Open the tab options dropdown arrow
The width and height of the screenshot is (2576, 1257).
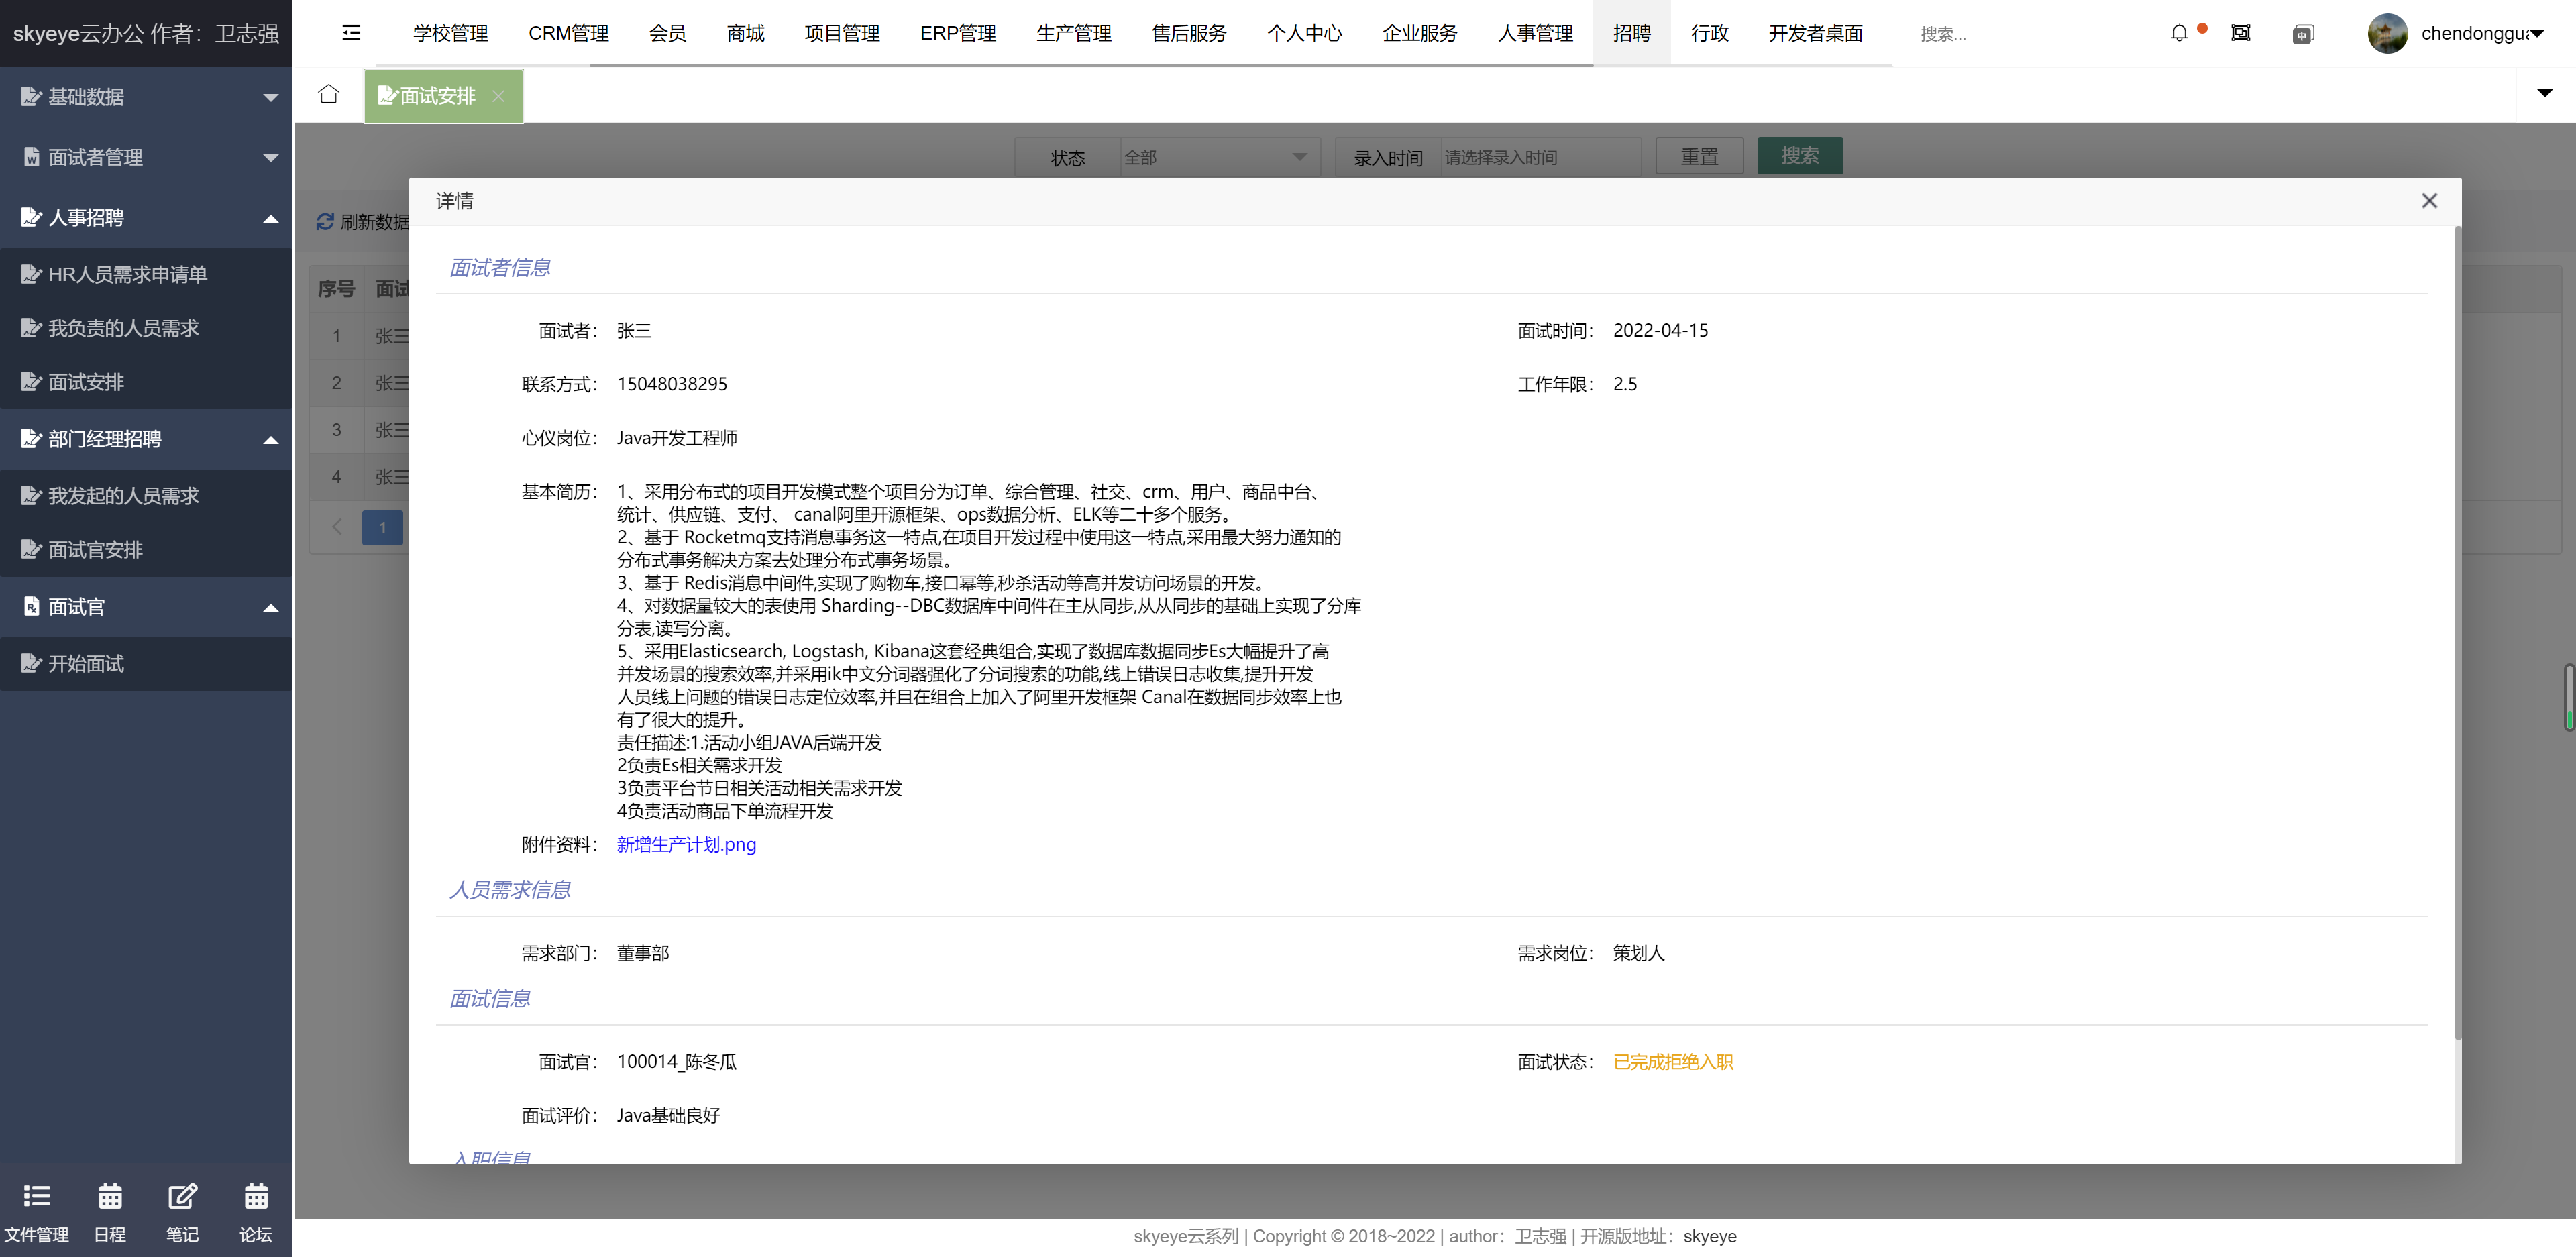click(2544, 93)
